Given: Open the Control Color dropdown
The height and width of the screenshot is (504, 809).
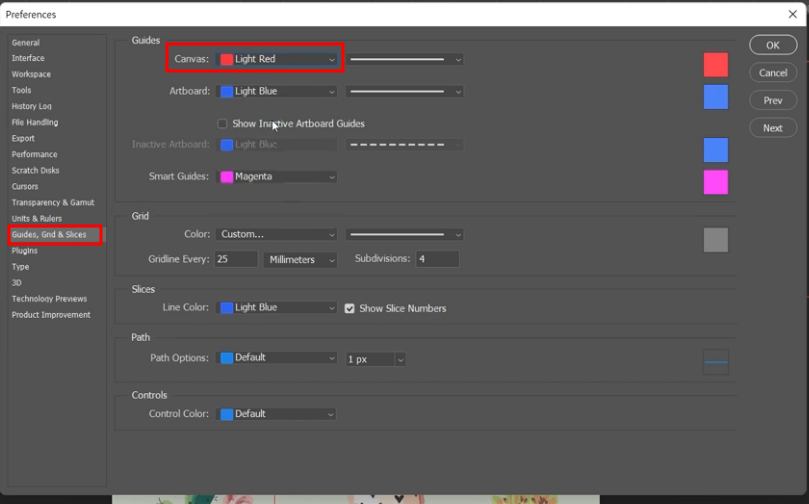Looking at the screenshot, I should pyautogui.click(x=277, y=414).
